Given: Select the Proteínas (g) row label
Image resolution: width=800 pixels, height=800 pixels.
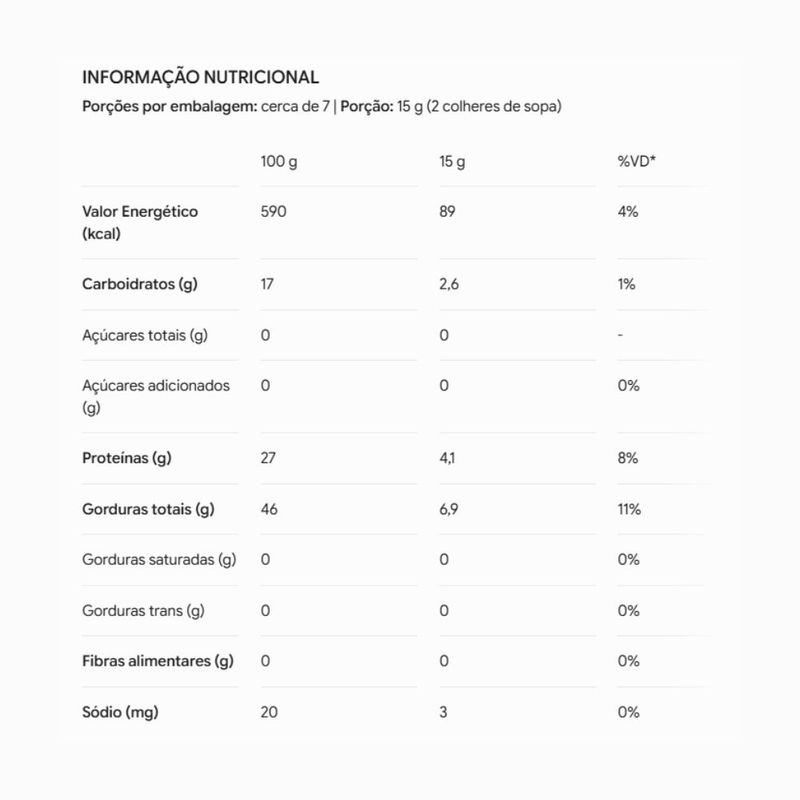Looking at the screenshot, I should click(127, 458).
